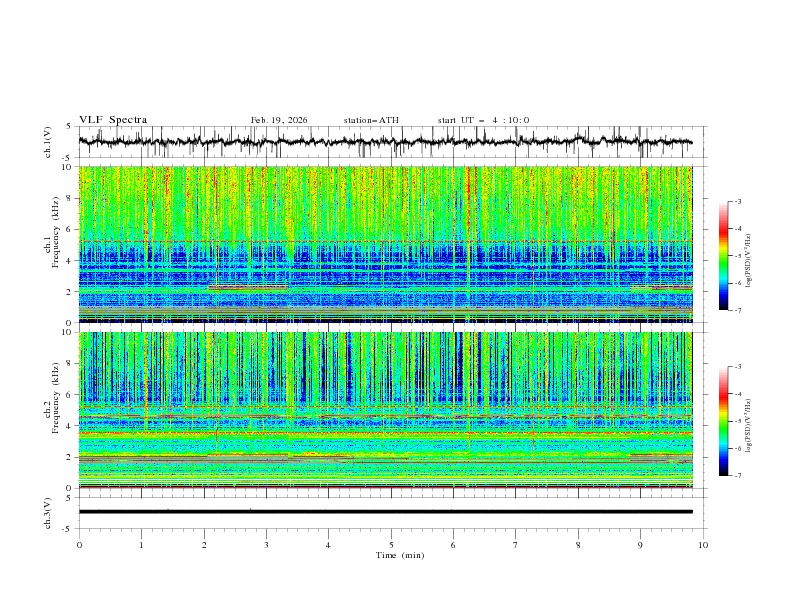
Task: Select the ch.1 'Frequency (kHz)' axis label
Action: pos(56,232)
